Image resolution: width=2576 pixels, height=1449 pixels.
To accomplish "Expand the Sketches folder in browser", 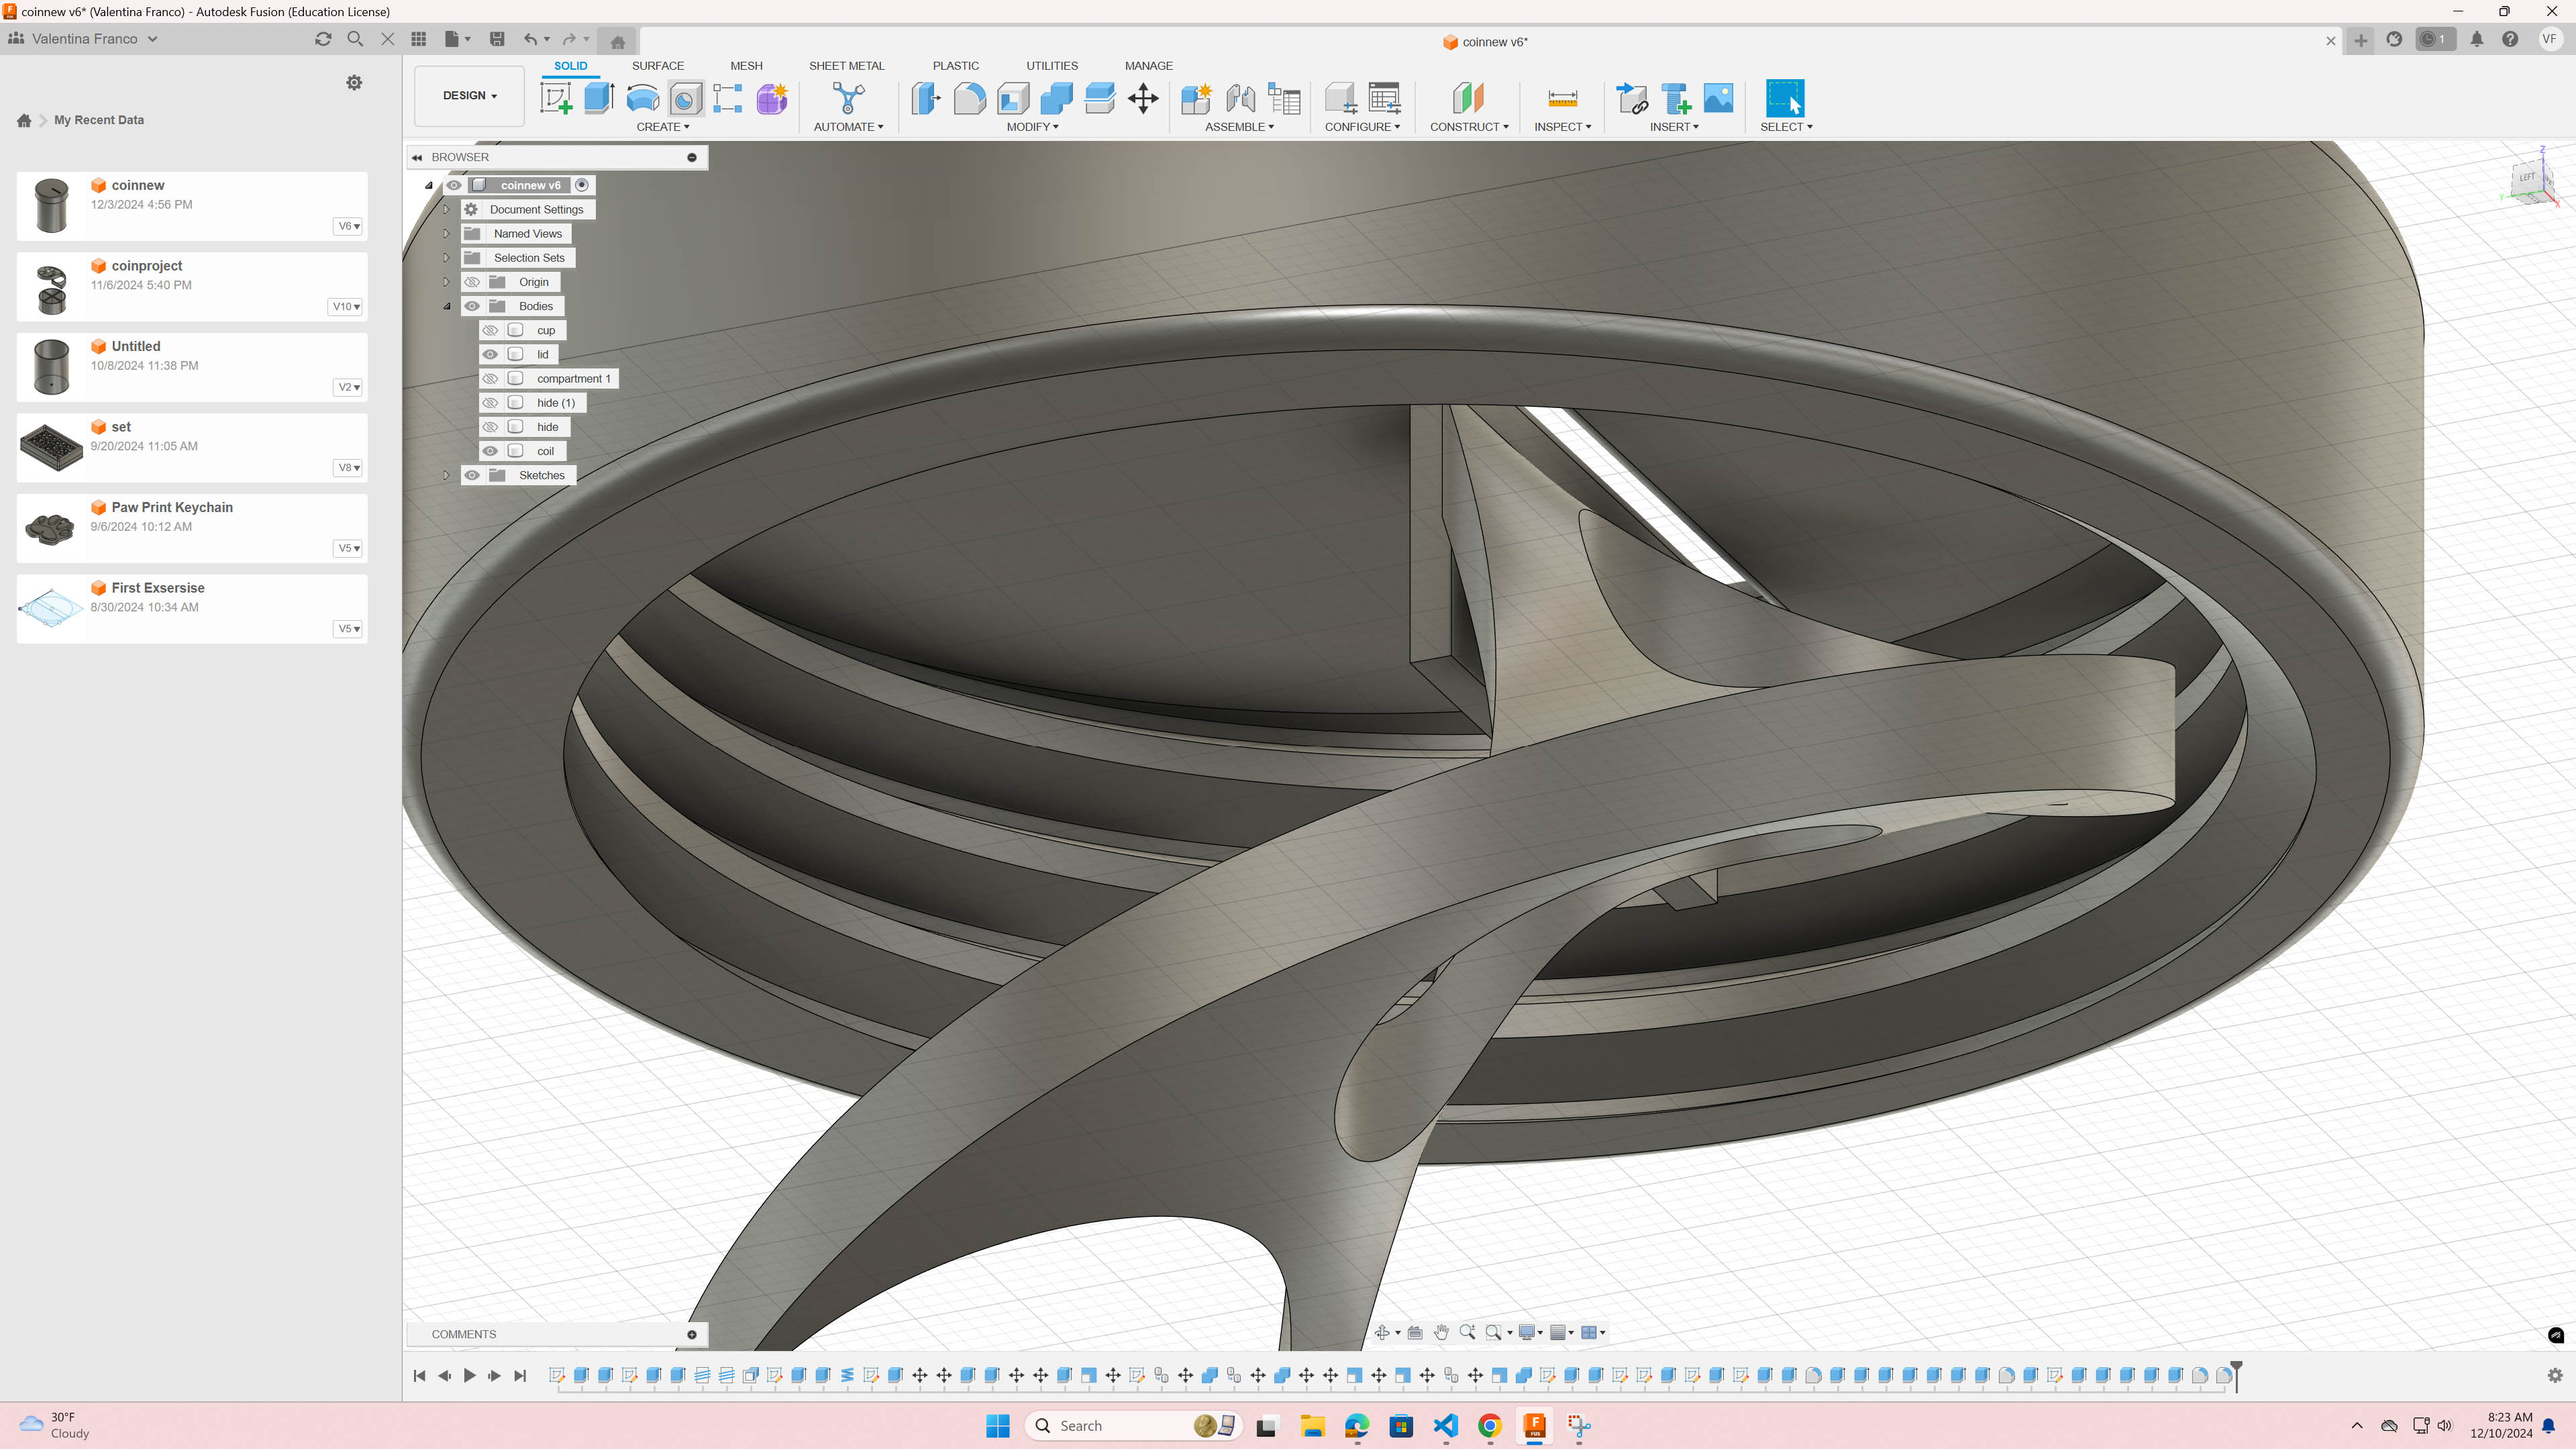I will coord(446,475).
